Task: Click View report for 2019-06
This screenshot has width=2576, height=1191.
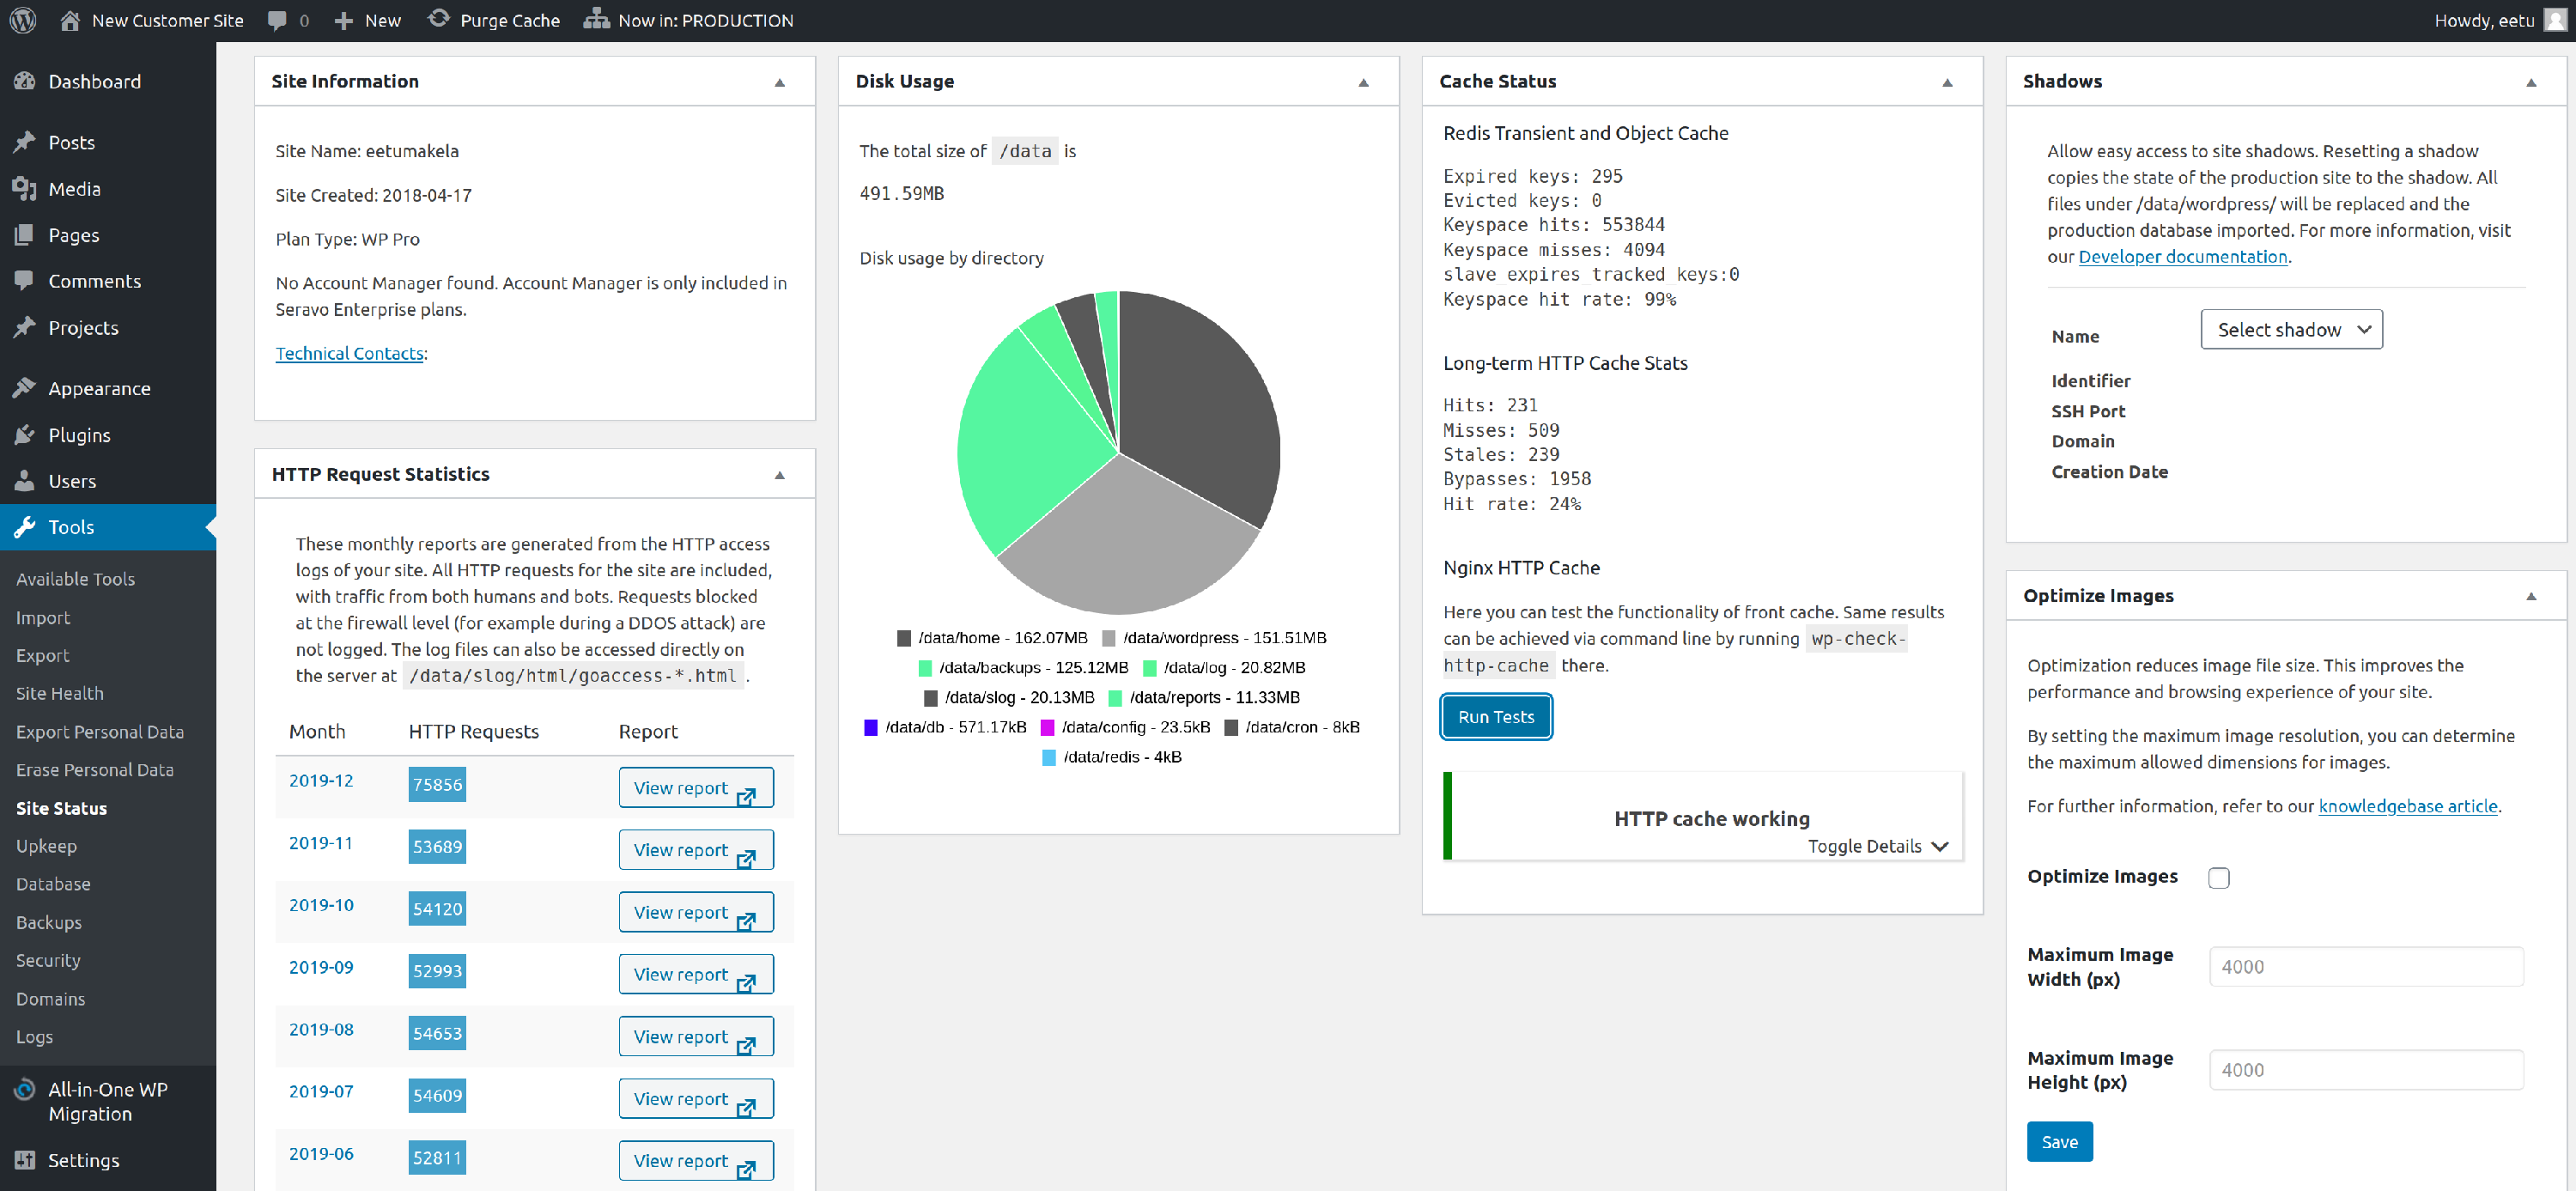Action: coord(695,1161)
